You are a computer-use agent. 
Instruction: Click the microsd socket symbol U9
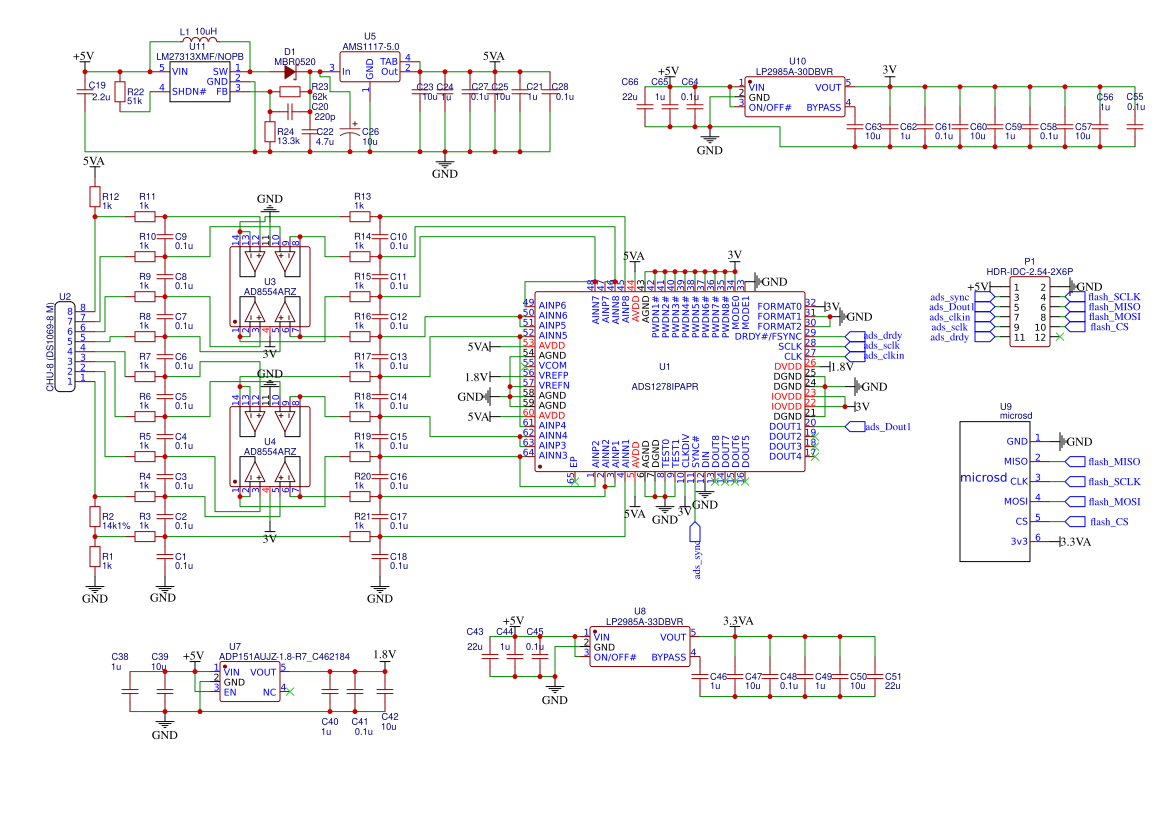tap(994, 490)
